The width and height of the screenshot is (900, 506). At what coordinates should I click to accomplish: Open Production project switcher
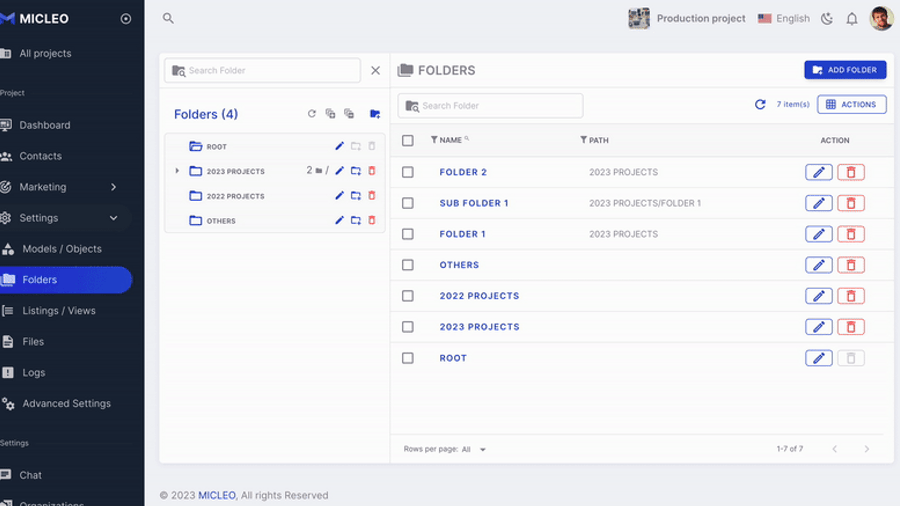tap(686, 18)
